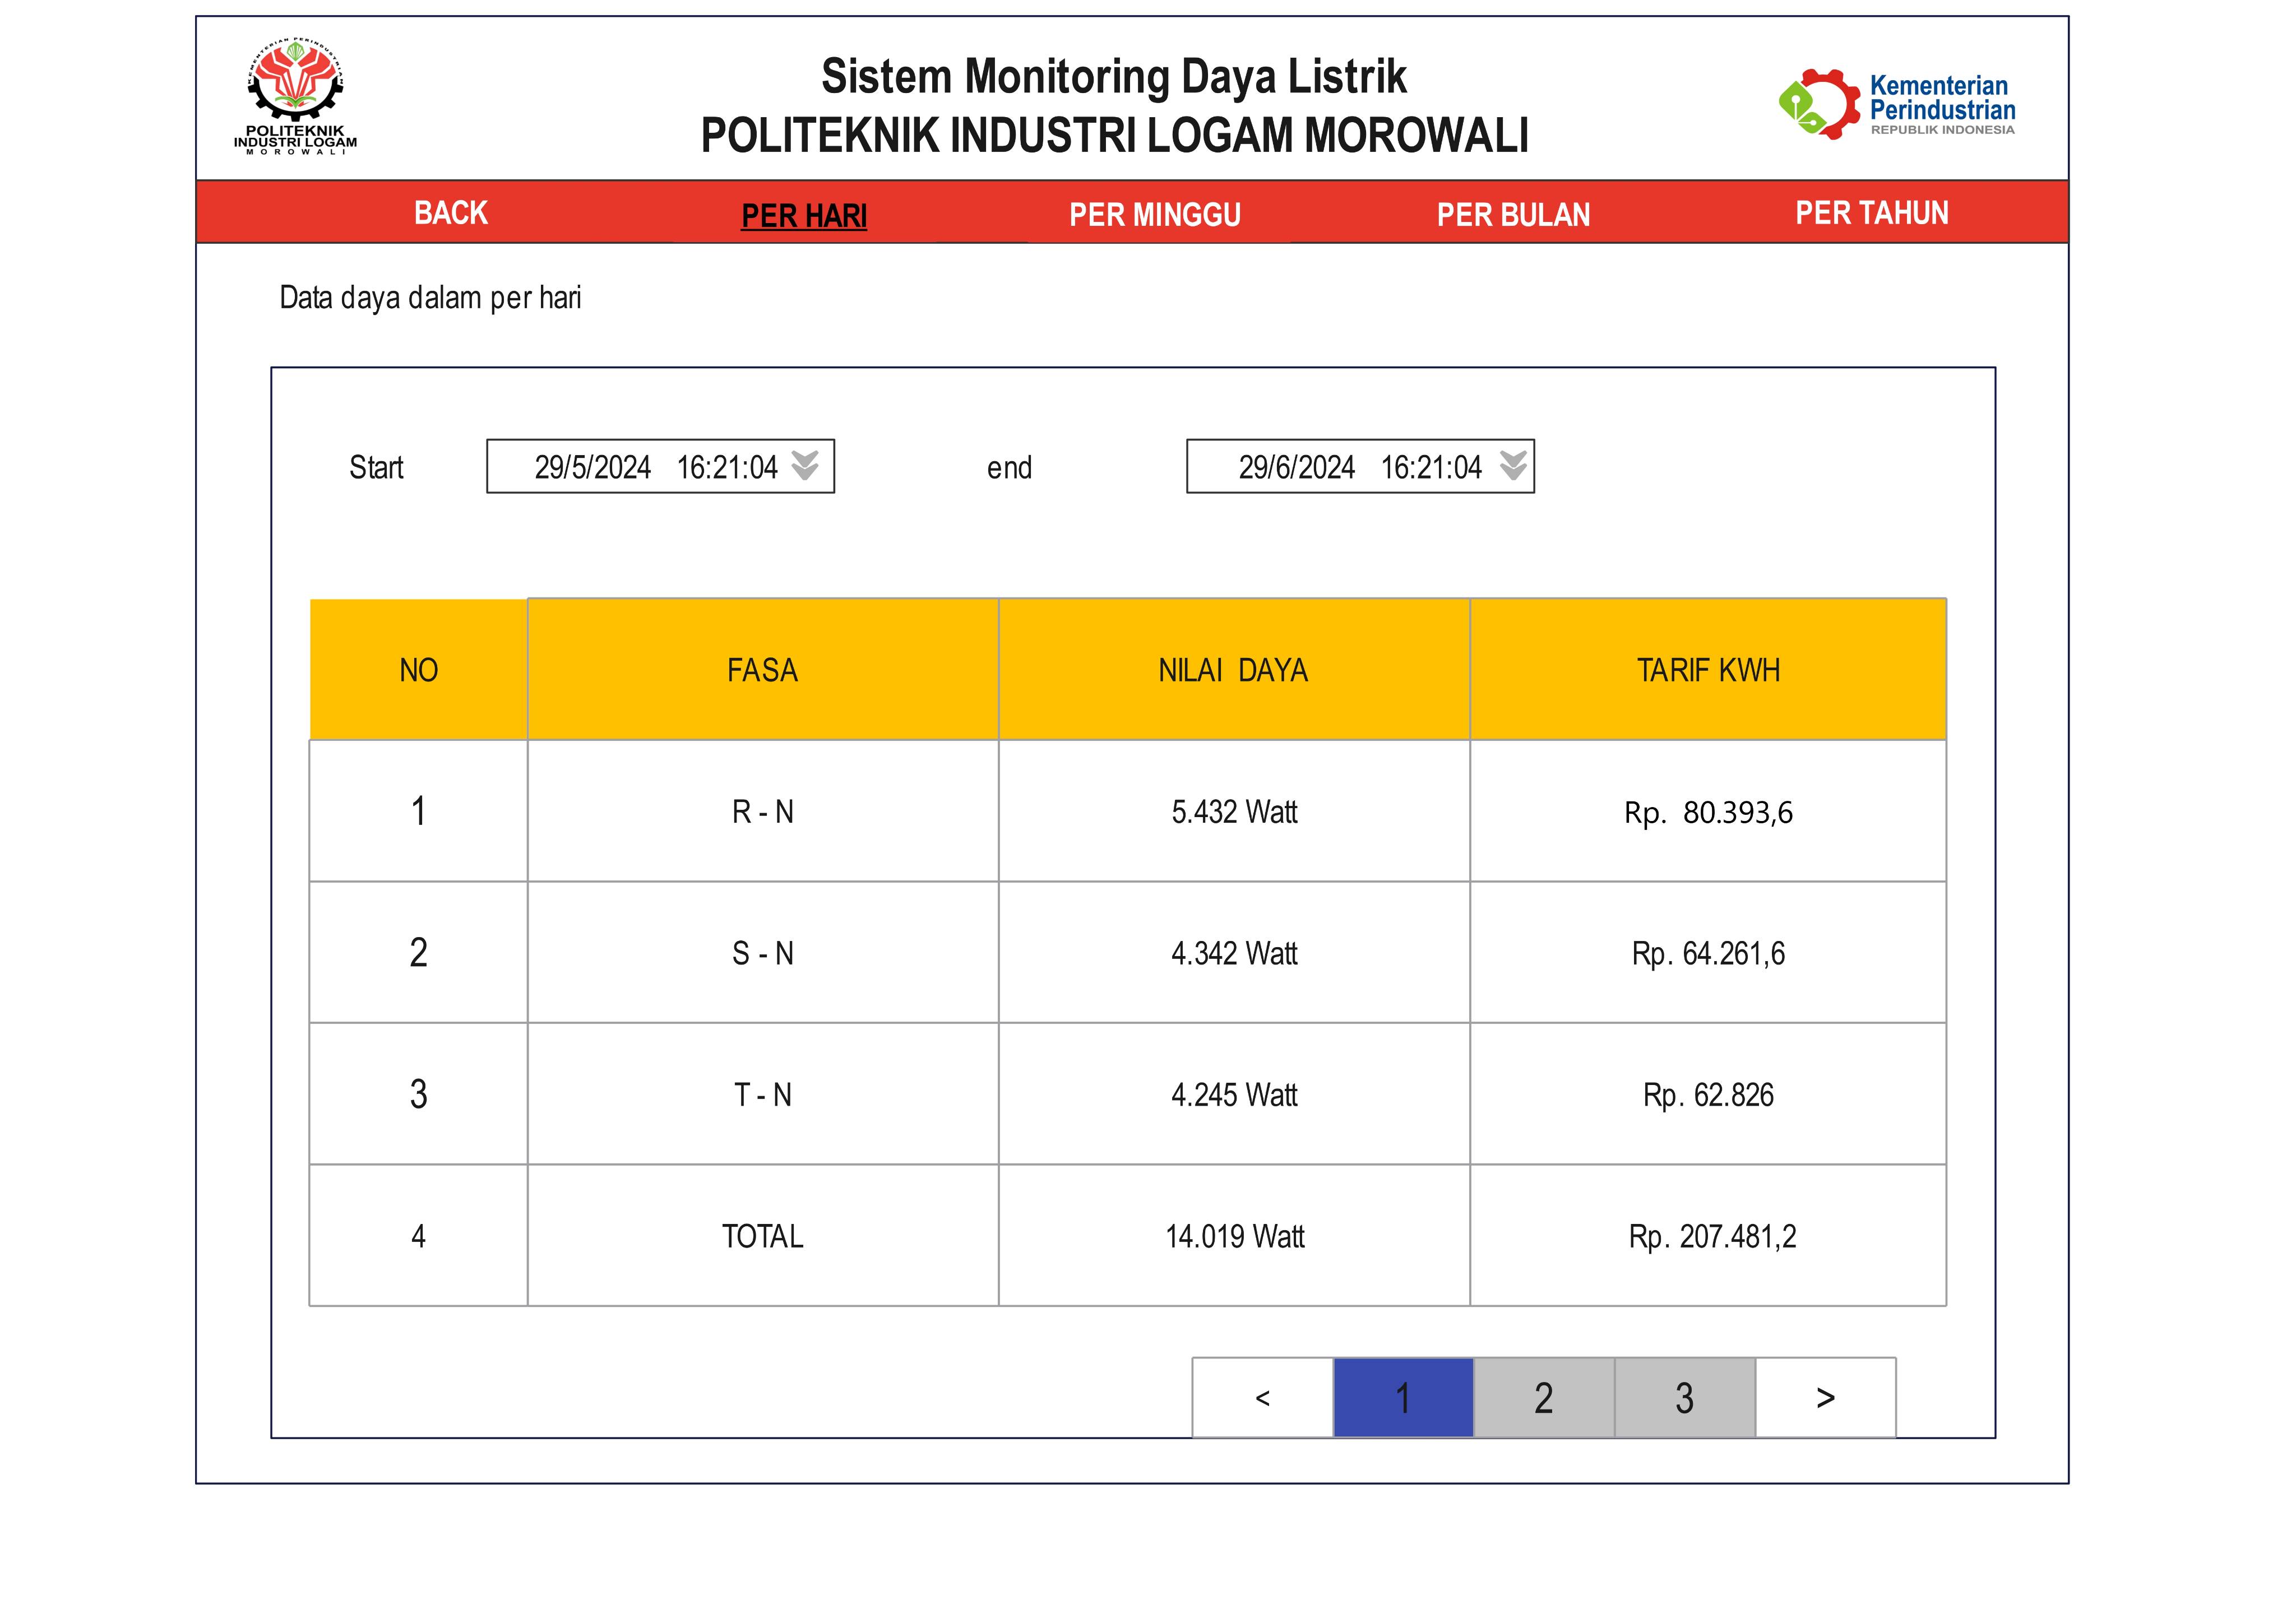Click the Kementerian Perindustrian logo

[1896, 104]
